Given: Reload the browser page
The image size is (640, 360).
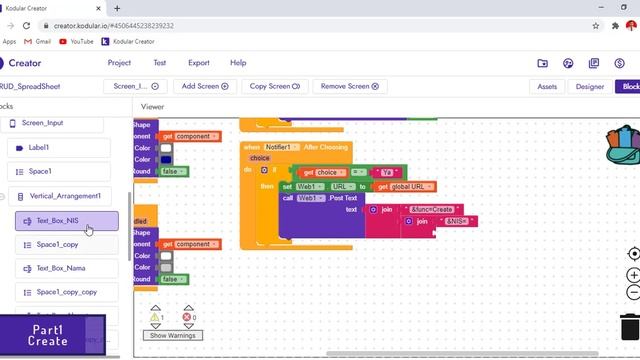Looking at the screenshot, I should 27,26.
